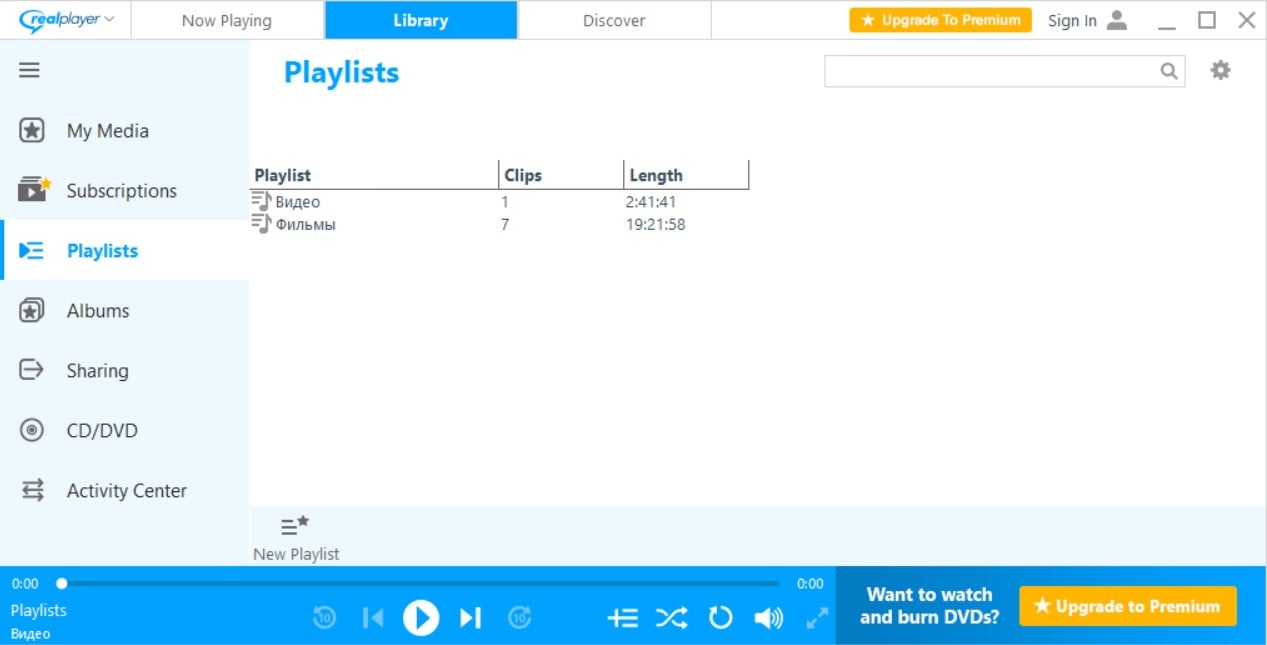1267x645 pixels.
Task: Go to previous track
Action: pos(373,618)
